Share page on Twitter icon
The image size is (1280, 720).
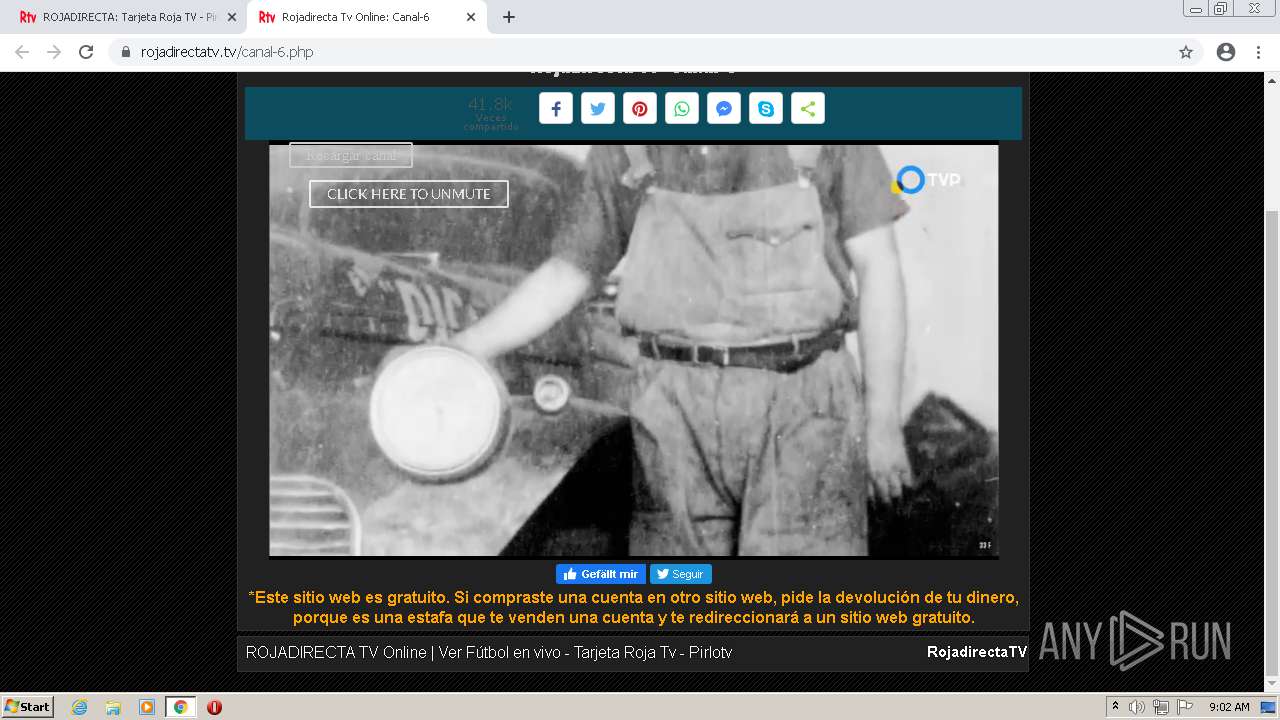(x=598, y=109)
